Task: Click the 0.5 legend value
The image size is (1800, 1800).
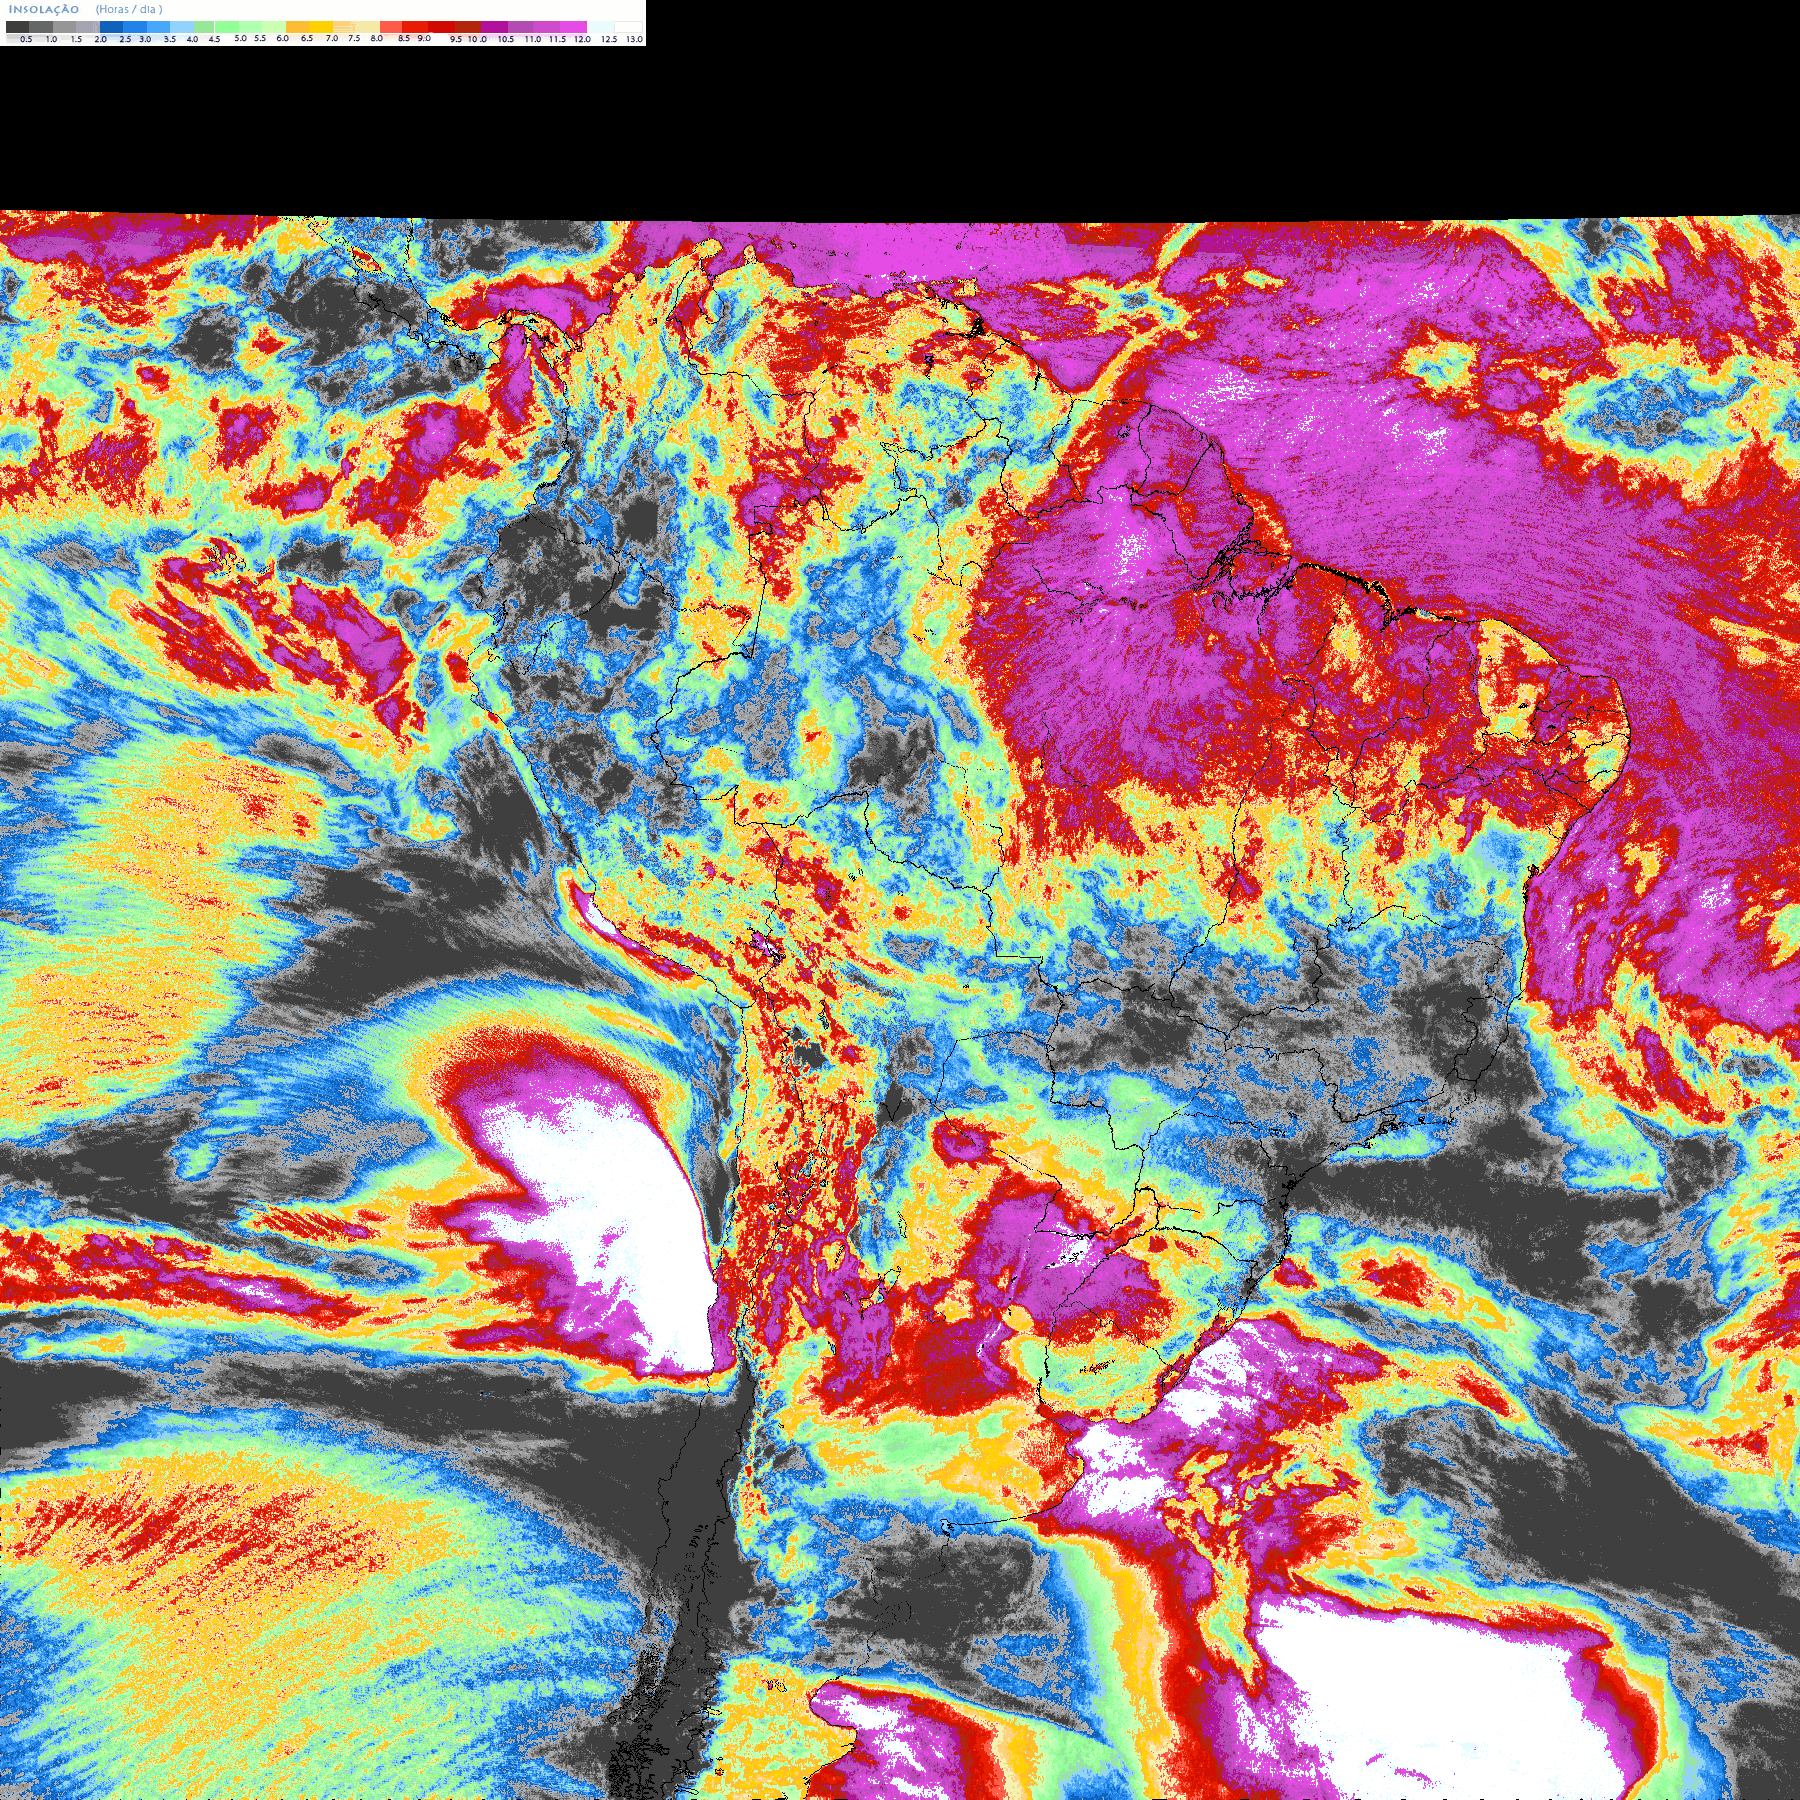Action: [x=26, y=39]
